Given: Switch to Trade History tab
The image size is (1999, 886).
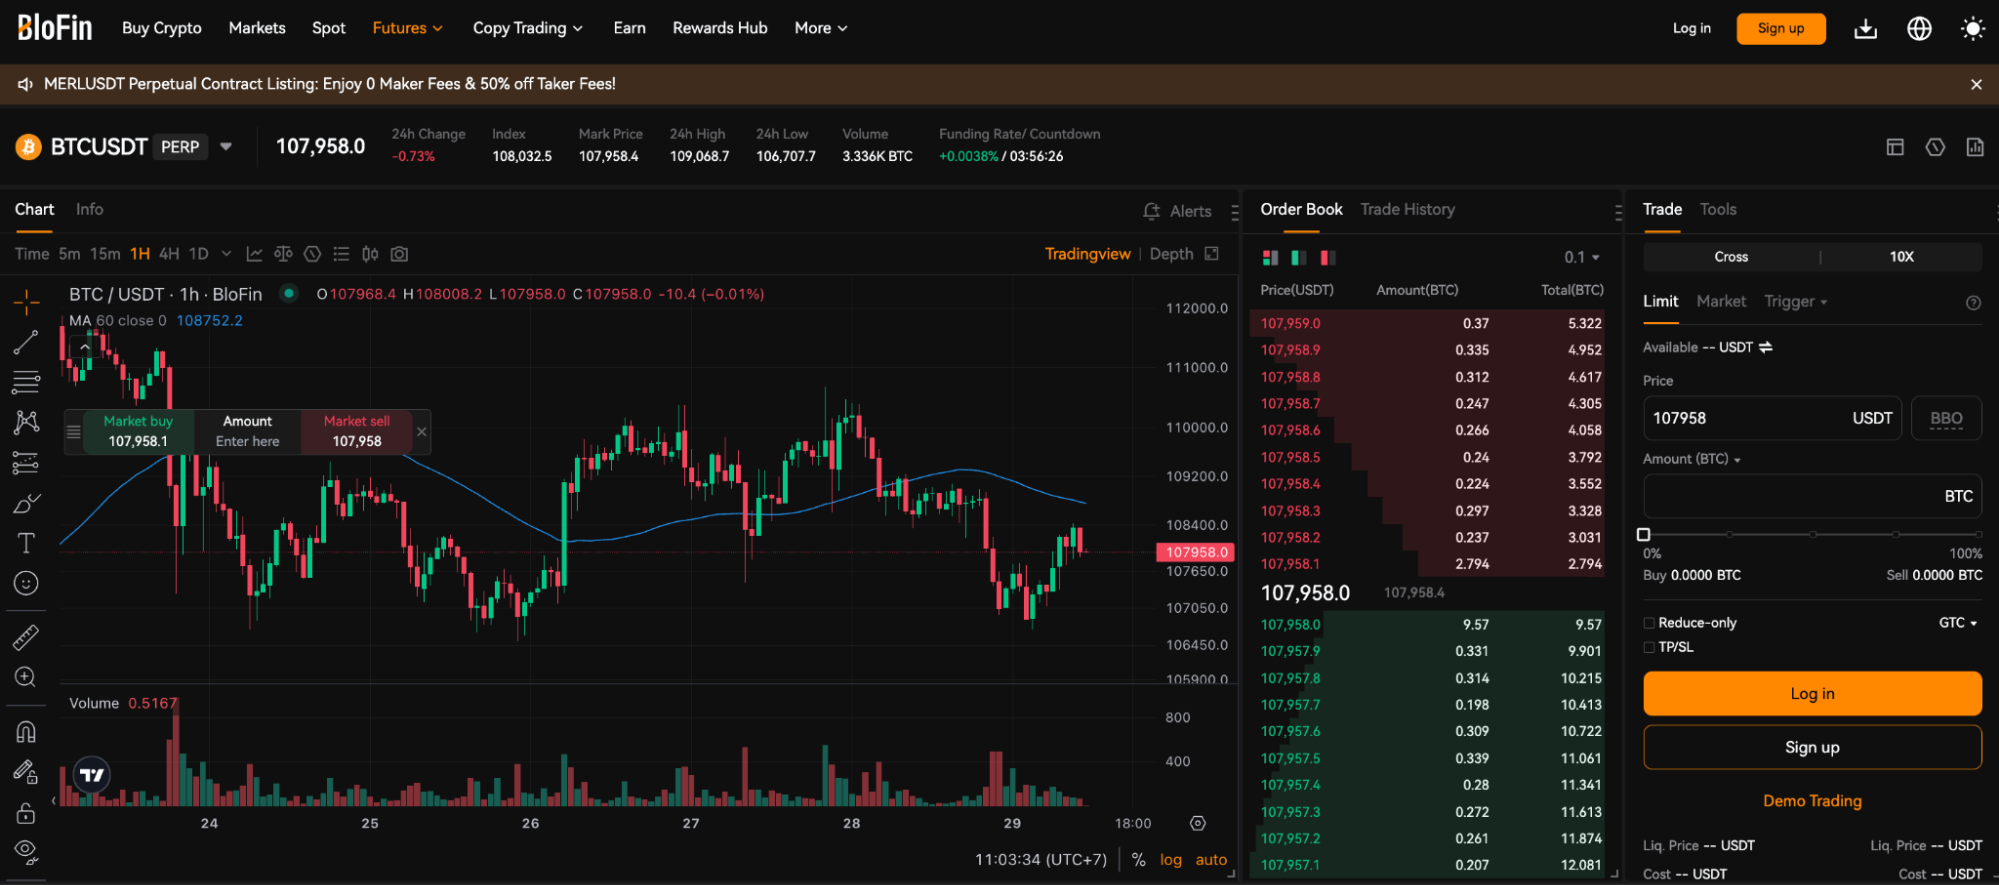Looking at the screenshot, I should point(1407,209).
